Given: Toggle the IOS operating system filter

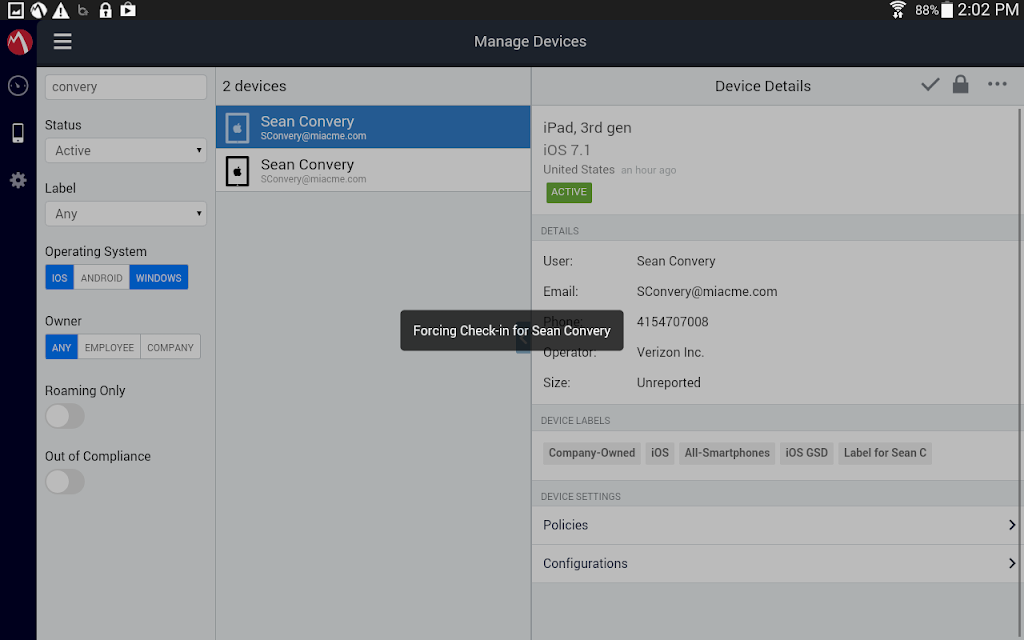Looking at the screenshot, I should pyautogui.click(x=59, y=278).
